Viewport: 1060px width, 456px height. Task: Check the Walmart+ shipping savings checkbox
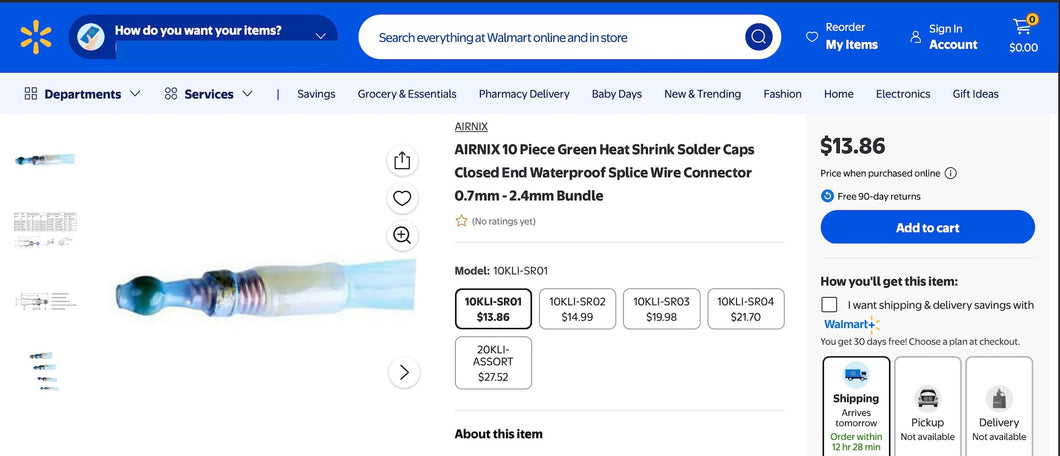coord(829,305)
